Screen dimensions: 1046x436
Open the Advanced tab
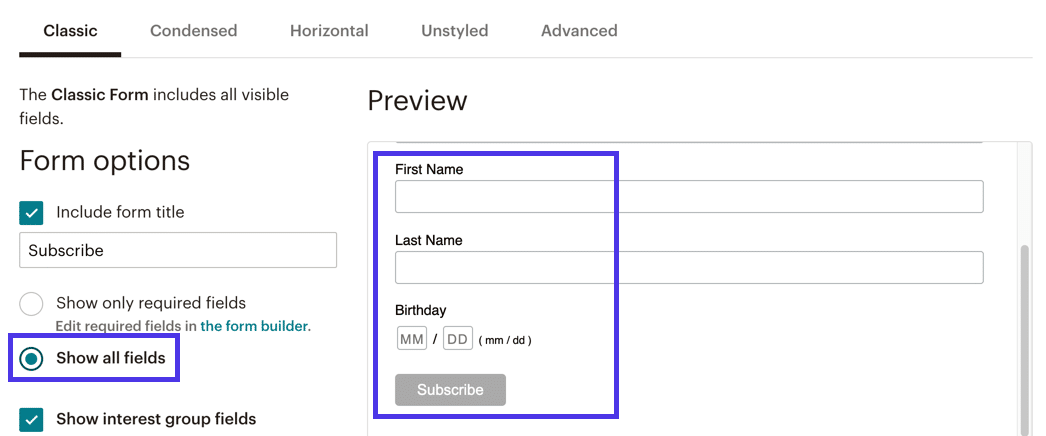(x=579, y=31)
